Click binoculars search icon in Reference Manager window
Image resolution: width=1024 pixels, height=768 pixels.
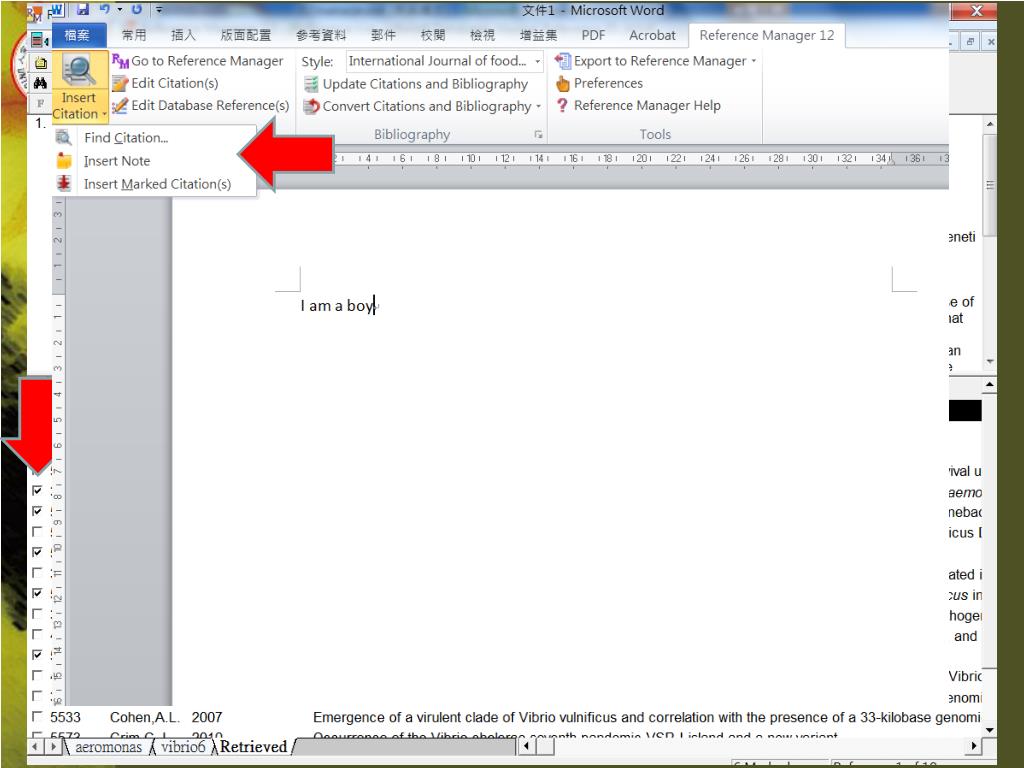tap(40, 83)
